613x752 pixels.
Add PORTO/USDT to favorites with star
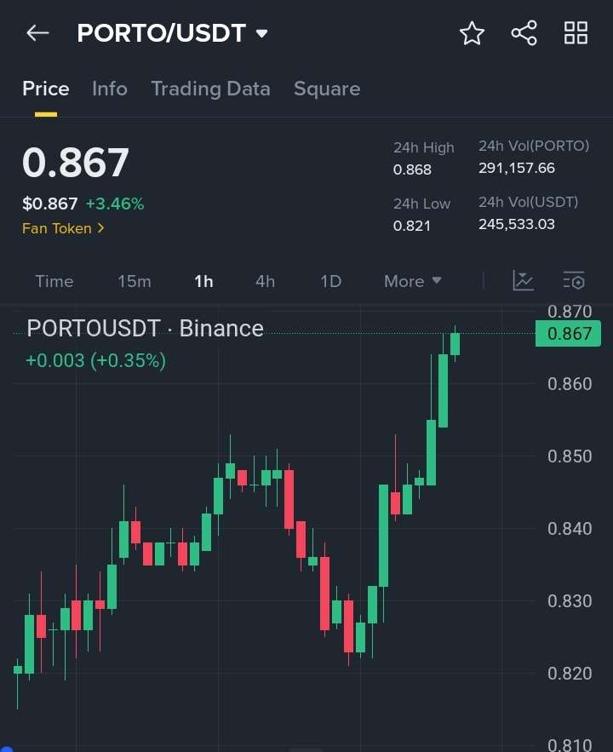472,33
